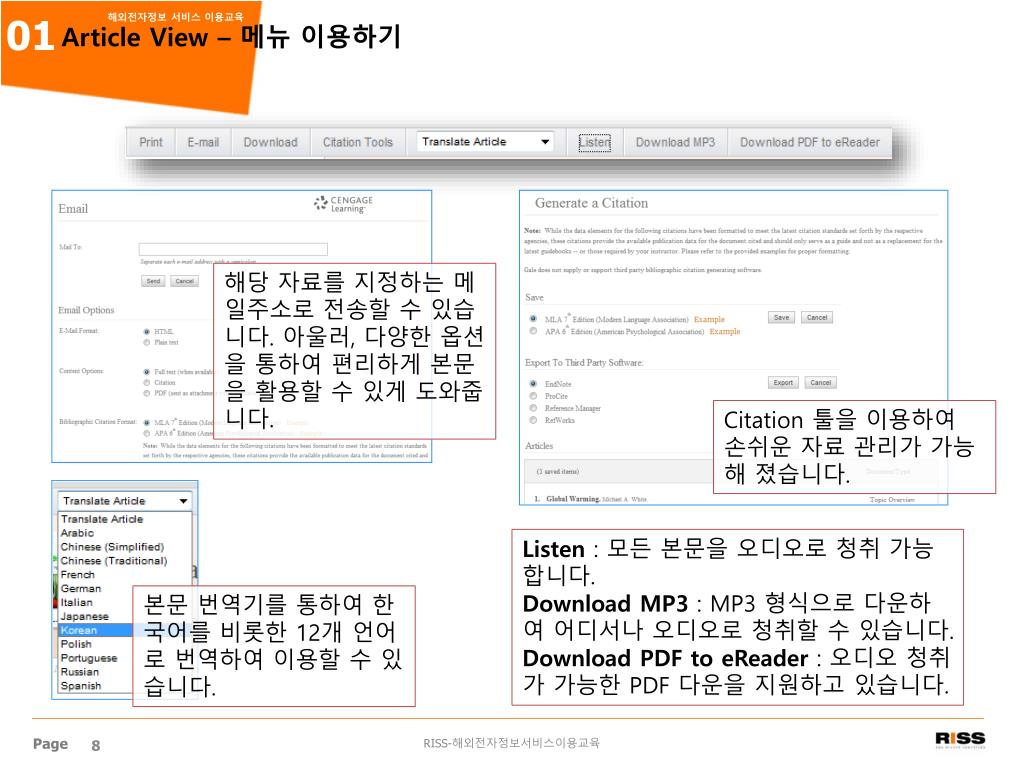
Task: Click Download in the article toolbar
Action: 270,142
